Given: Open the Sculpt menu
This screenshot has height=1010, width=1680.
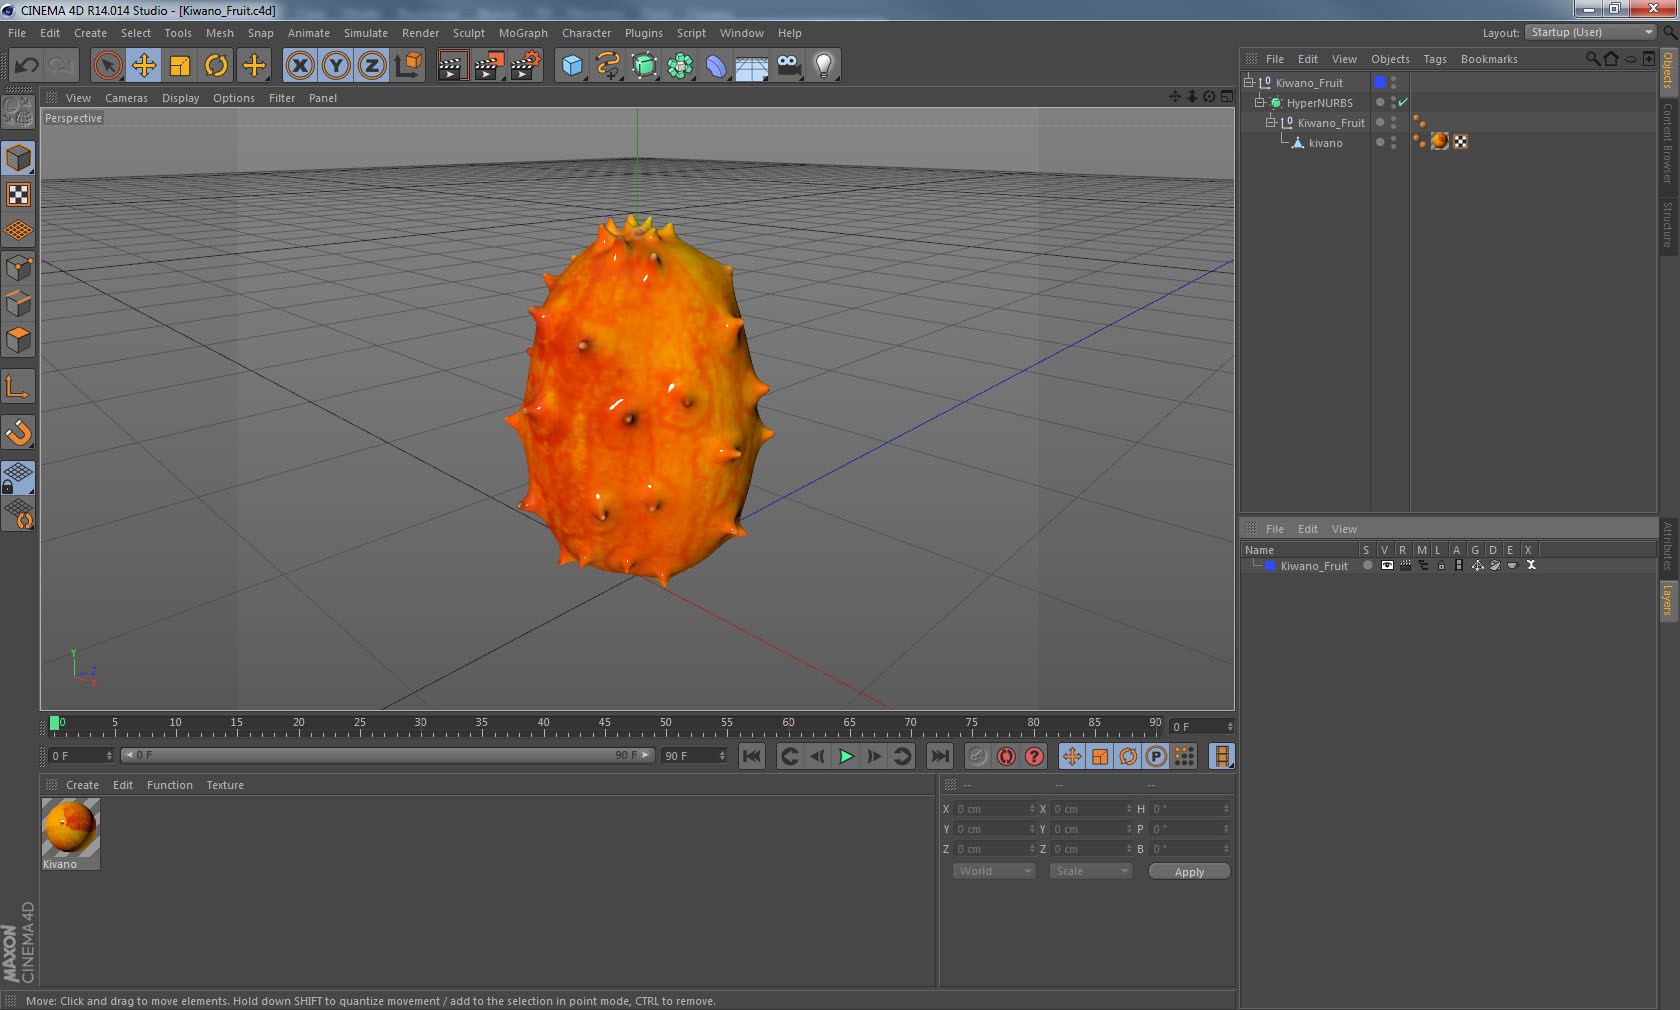Looking at the screenshot, I should coord(468,33).
